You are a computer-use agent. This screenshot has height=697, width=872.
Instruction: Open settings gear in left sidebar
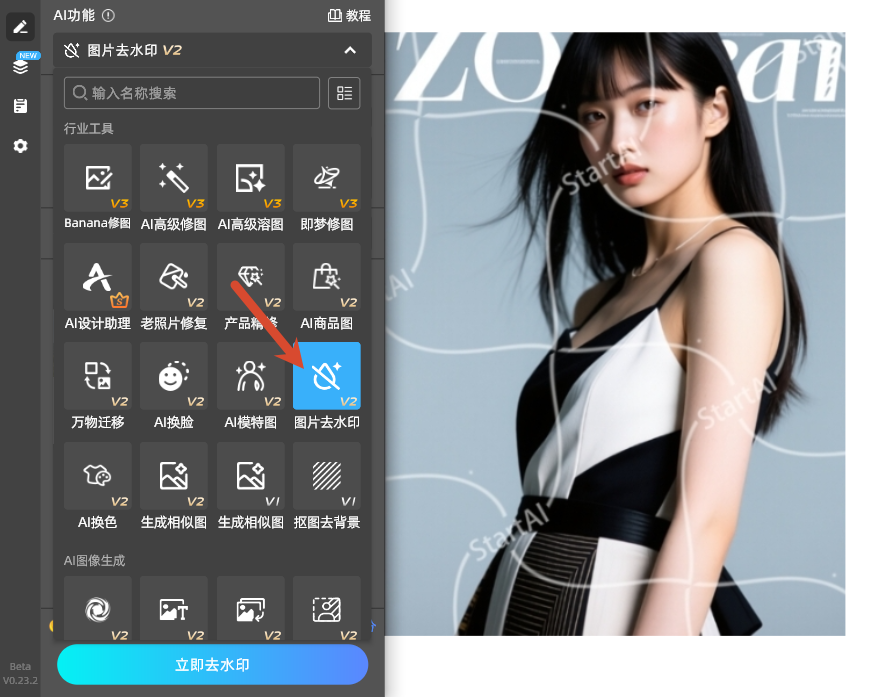[x=20, y=146]
